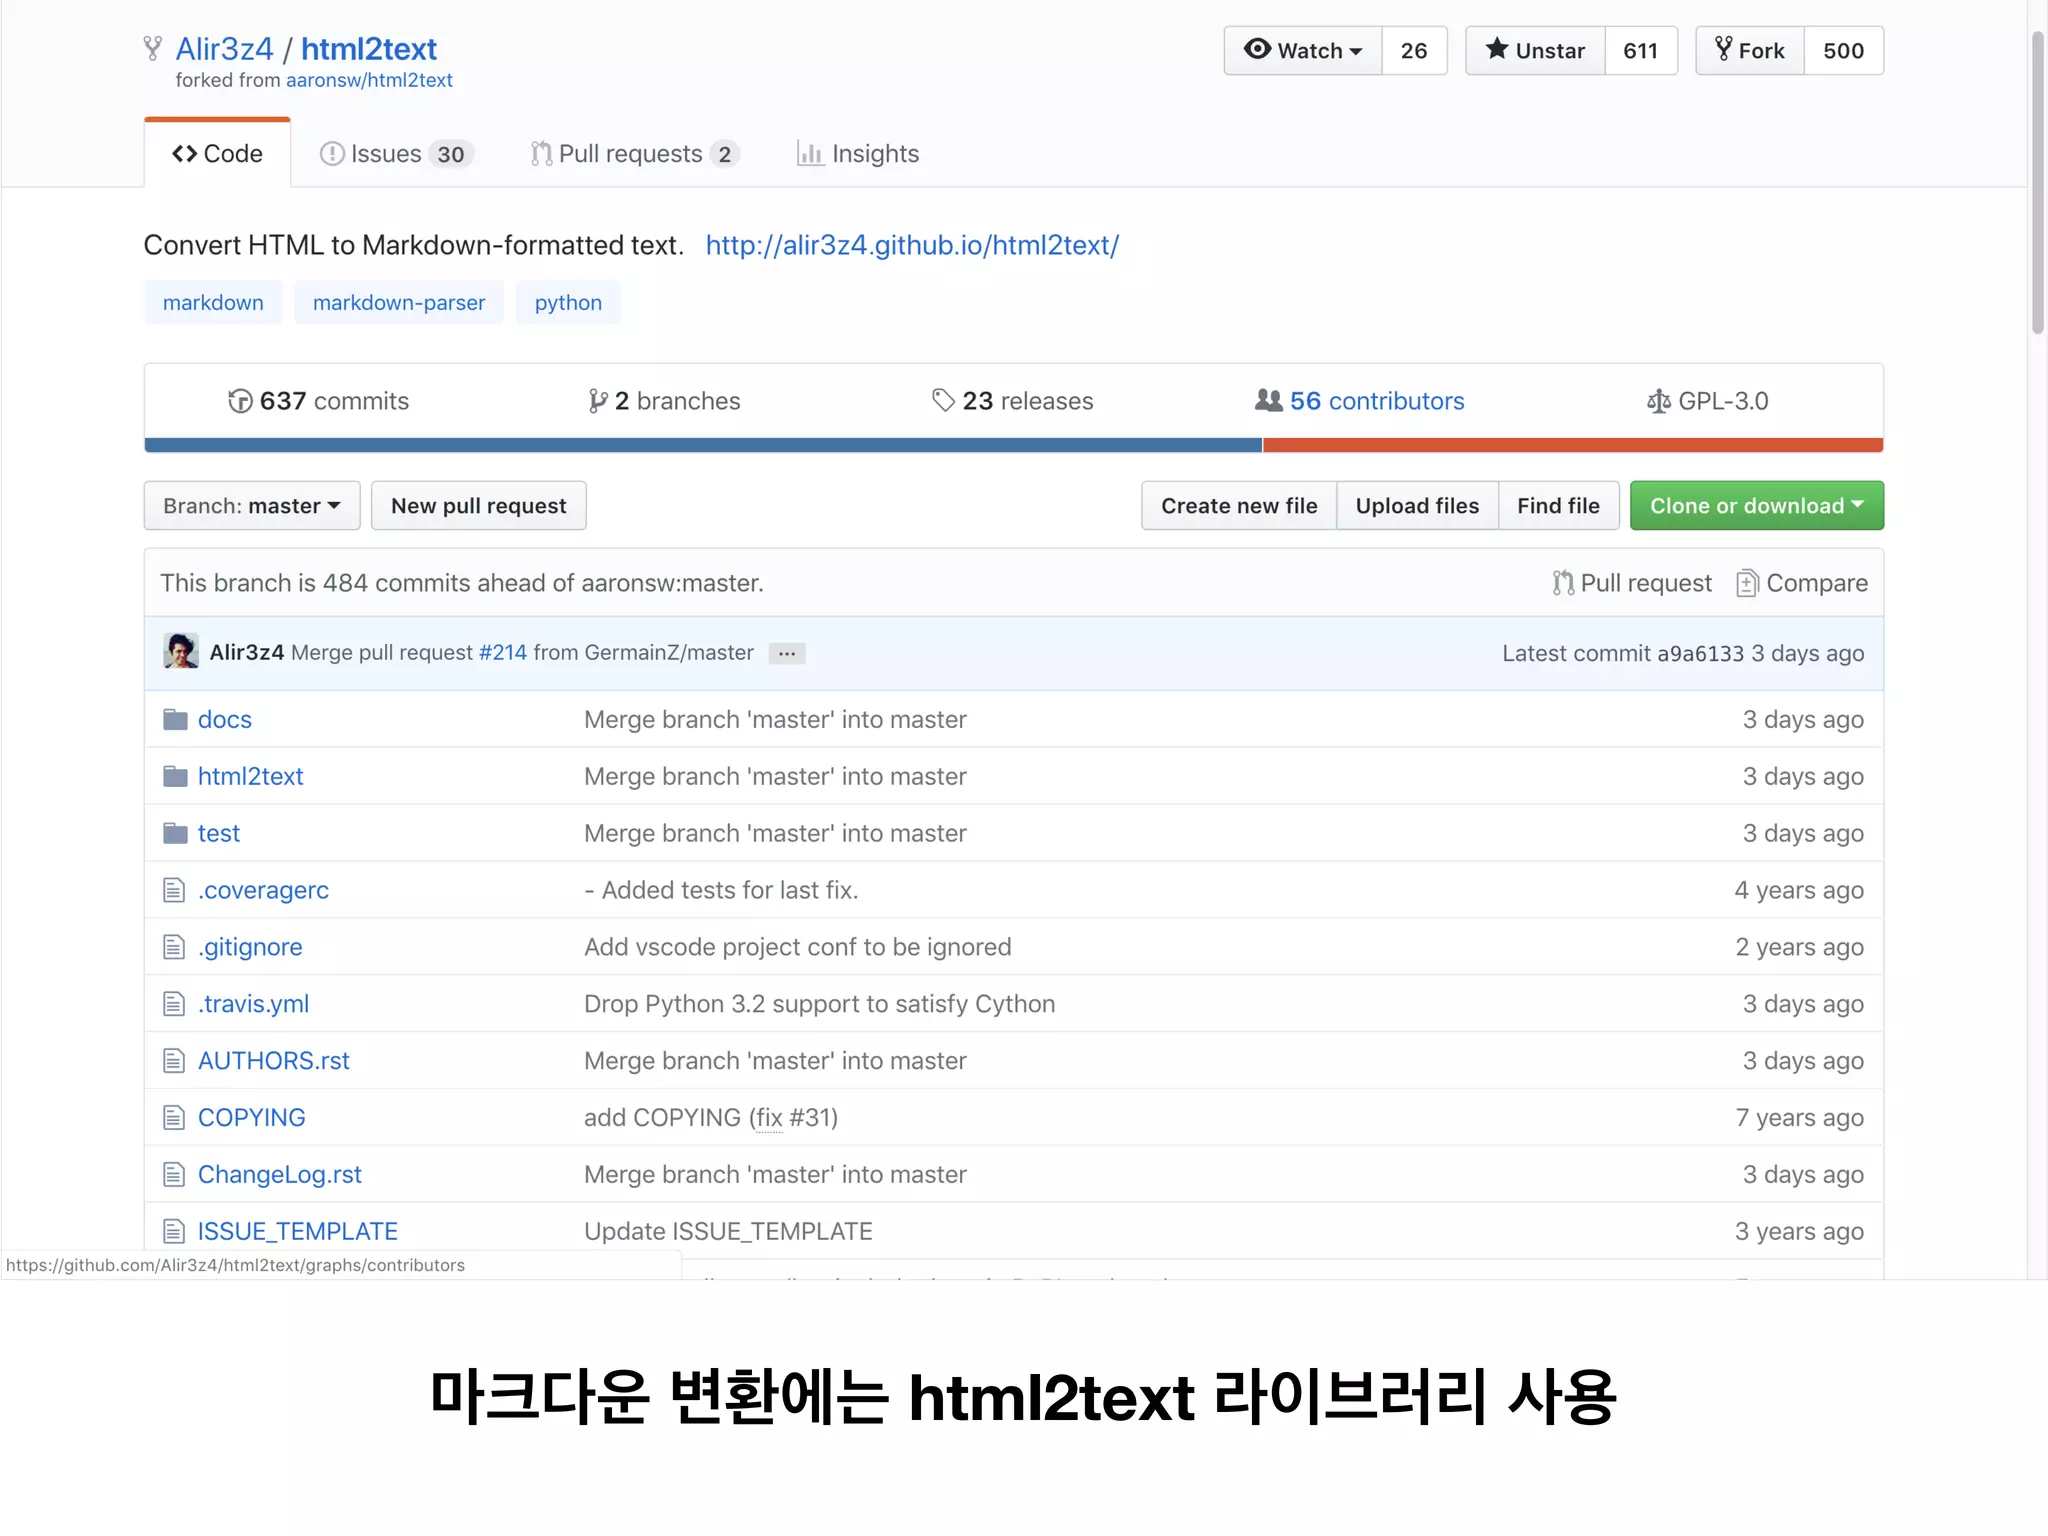
Task: Click the branches icon next to 2 branches
Action: (x=597, y=401)
